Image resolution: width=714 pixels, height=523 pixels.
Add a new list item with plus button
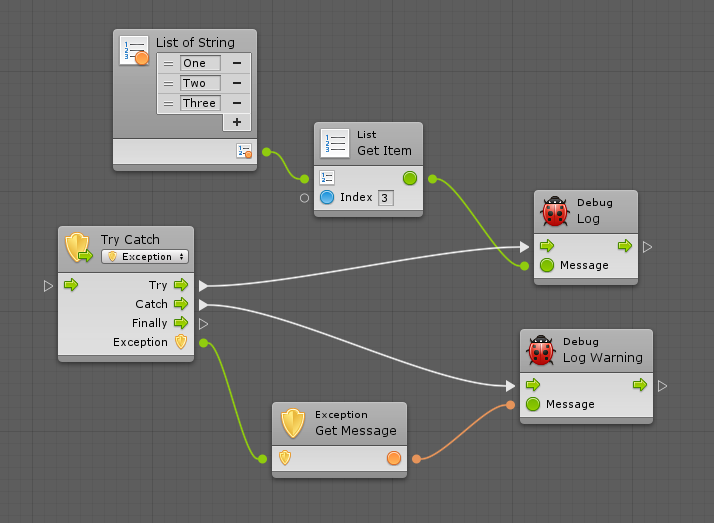pyautogui.click(x=237, y=122)
